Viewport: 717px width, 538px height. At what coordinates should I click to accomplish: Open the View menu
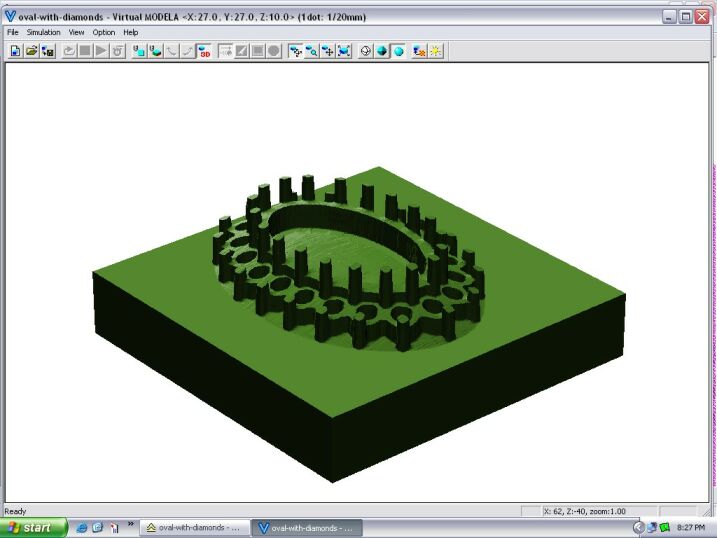76,32
